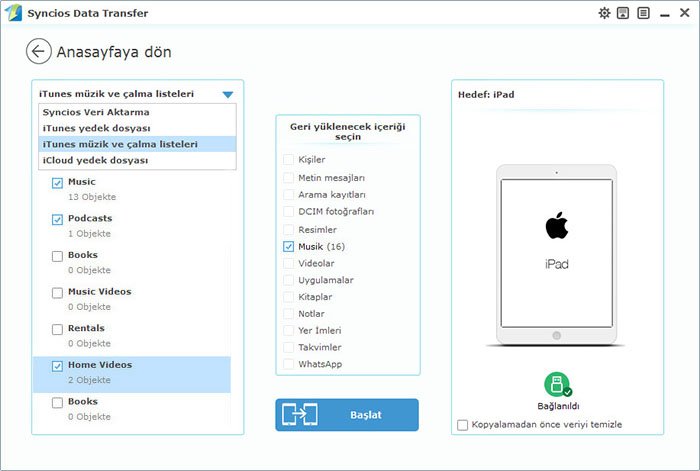The image size is (700, 471).
Task: Click the Bağlanıldı status text
Action: coord(558,406)
